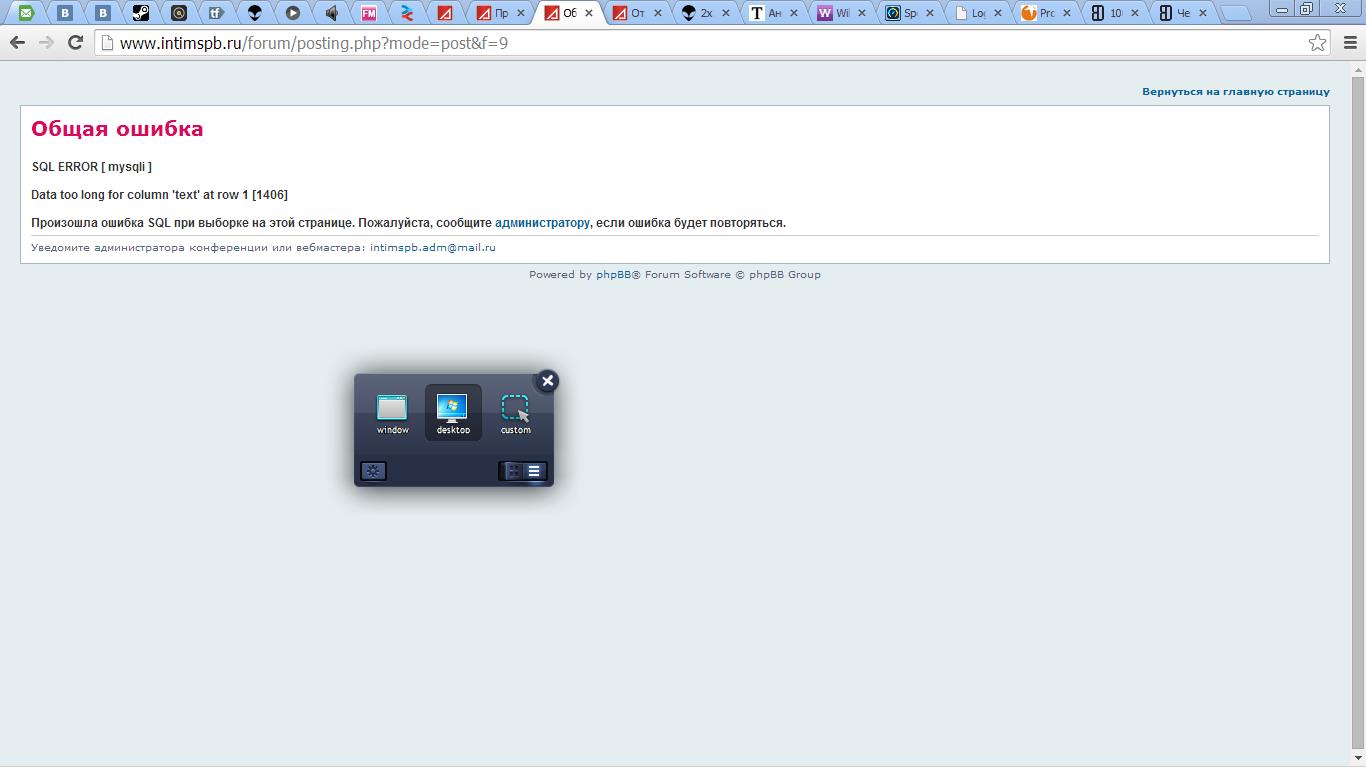Pick the custom region capture icon
This screenshot has height=768, width=1366.
515,409
